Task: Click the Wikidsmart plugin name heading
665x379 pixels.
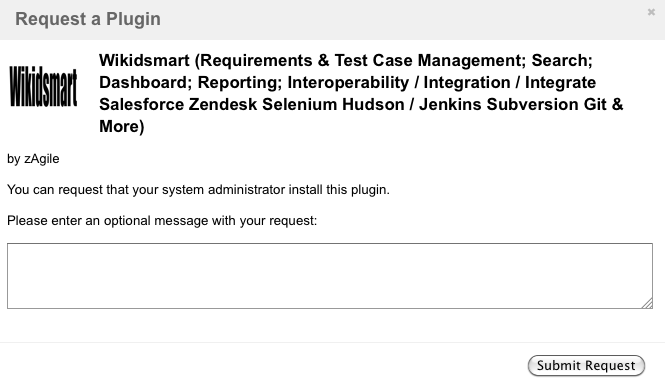Action: 361,93
